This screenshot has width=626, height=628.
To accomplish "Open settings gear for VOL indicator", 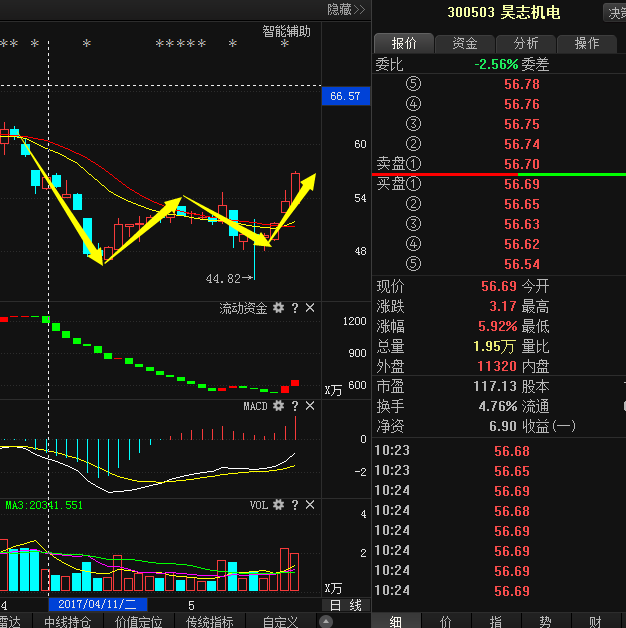I will click(278, 505).
